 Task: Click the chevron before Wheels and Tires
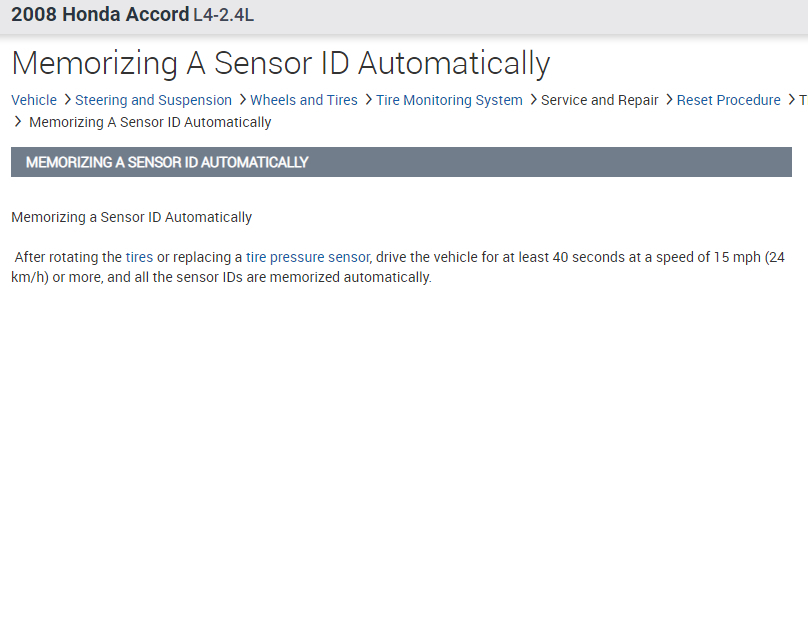coord(242,100)
